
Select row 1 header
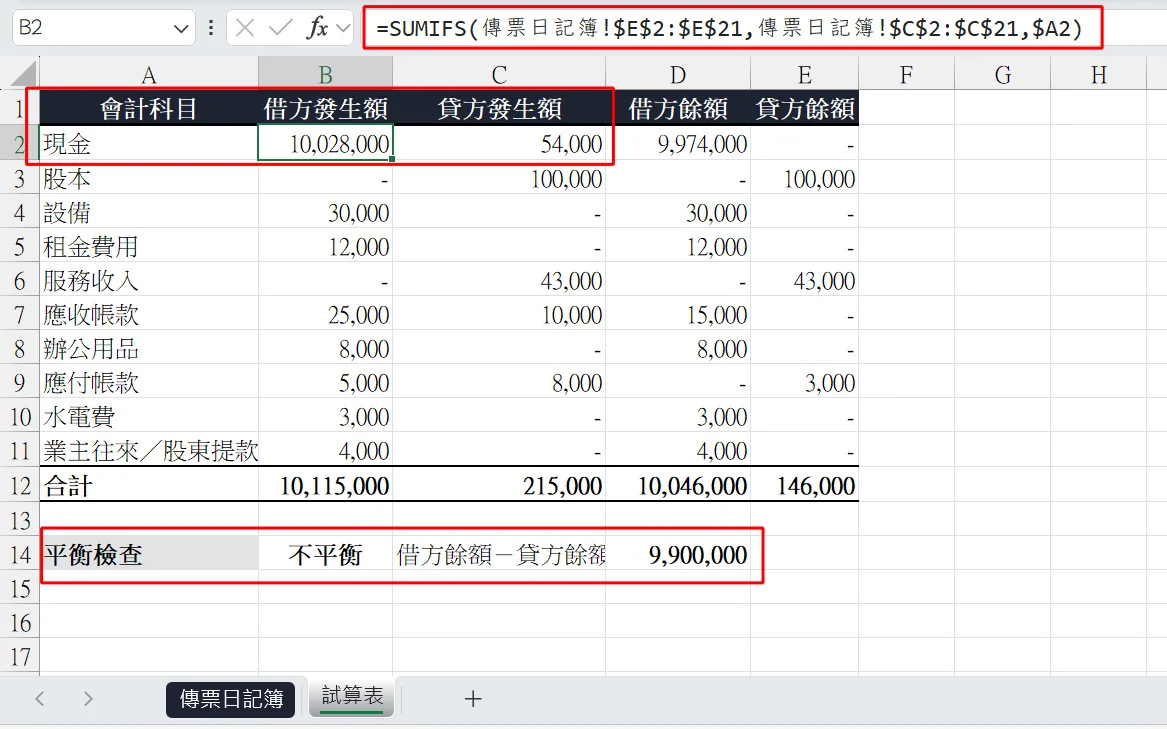click(19, 108)
